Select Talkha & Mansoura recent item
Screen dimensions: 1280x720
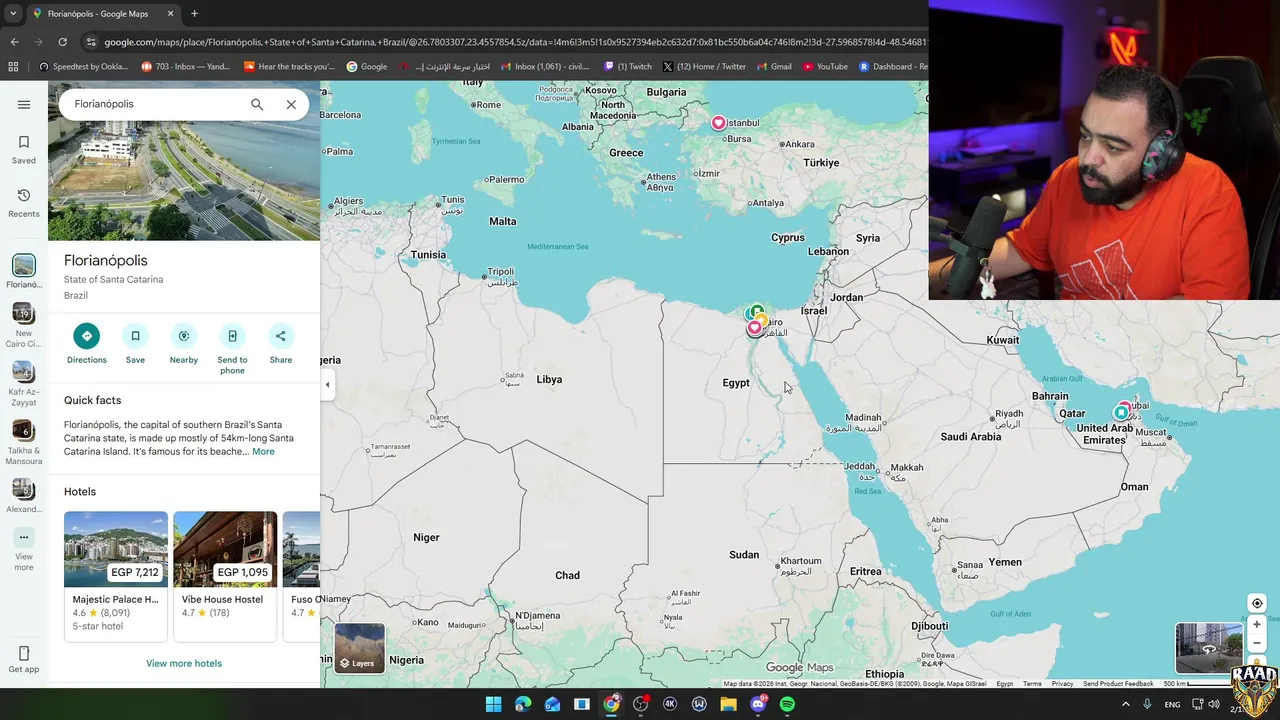(24, 443)
